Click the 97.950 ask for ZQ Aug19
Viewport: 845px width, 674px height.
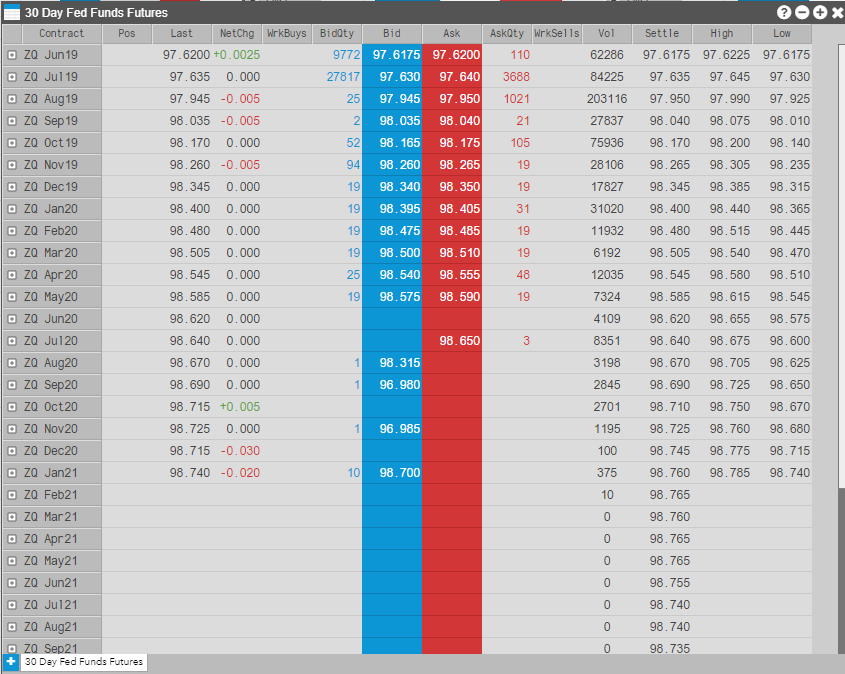[x=452, y=99]
